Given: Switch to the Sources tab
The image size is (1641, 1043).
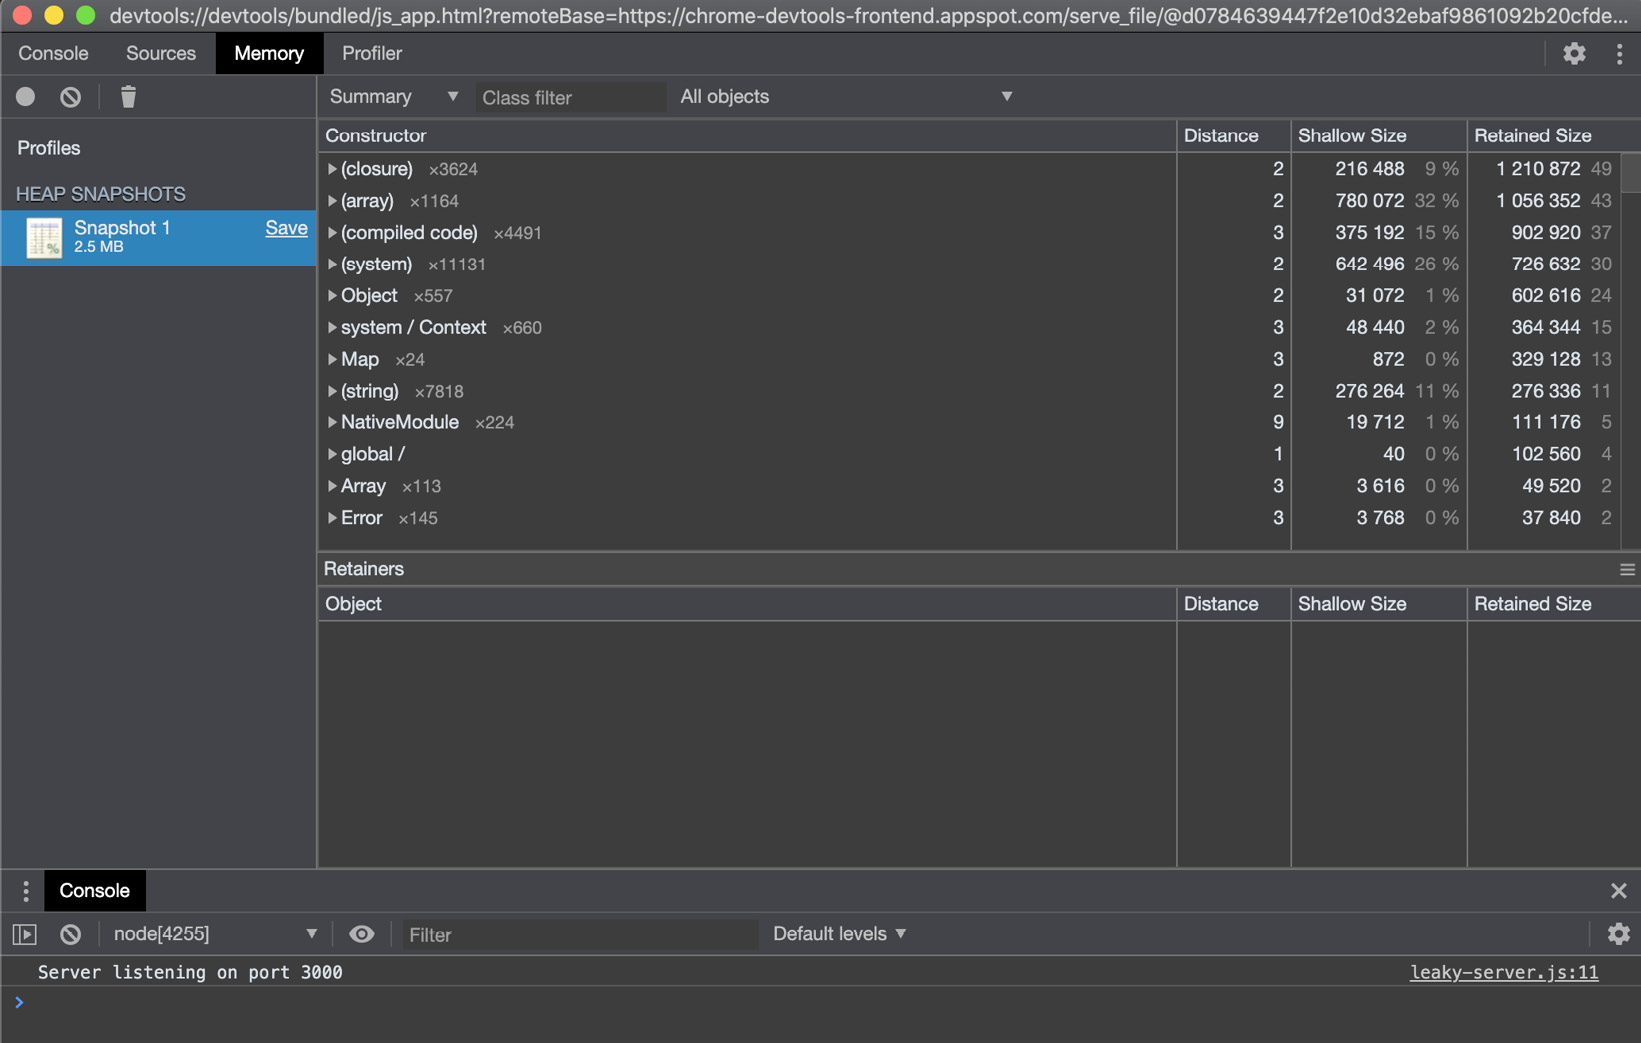Looking at the screenshot, I should click(160, 53).
